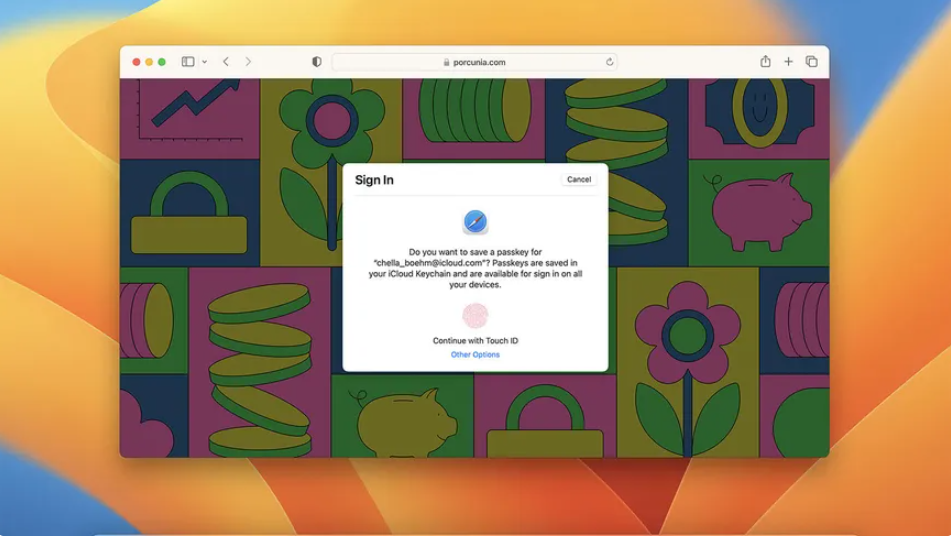The height and width of the screenshot is (538, 951).
Task: Click the "Continue with Touch ID" text
Action: (x=475, y=341)
